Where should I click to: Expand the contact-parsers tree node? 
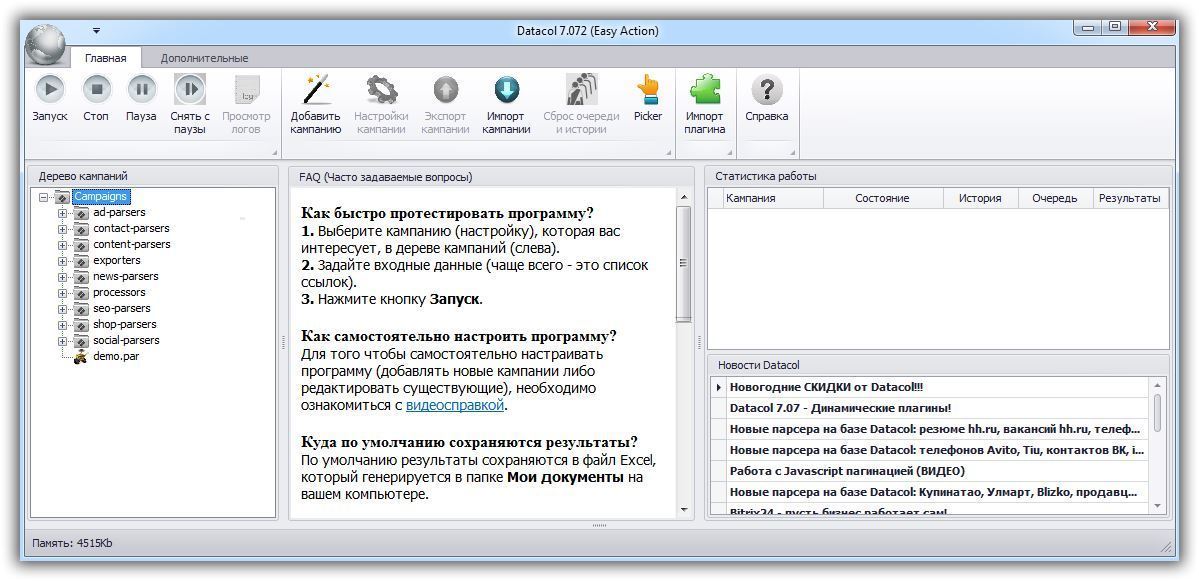pyautogui.click(x=63, y=229)
